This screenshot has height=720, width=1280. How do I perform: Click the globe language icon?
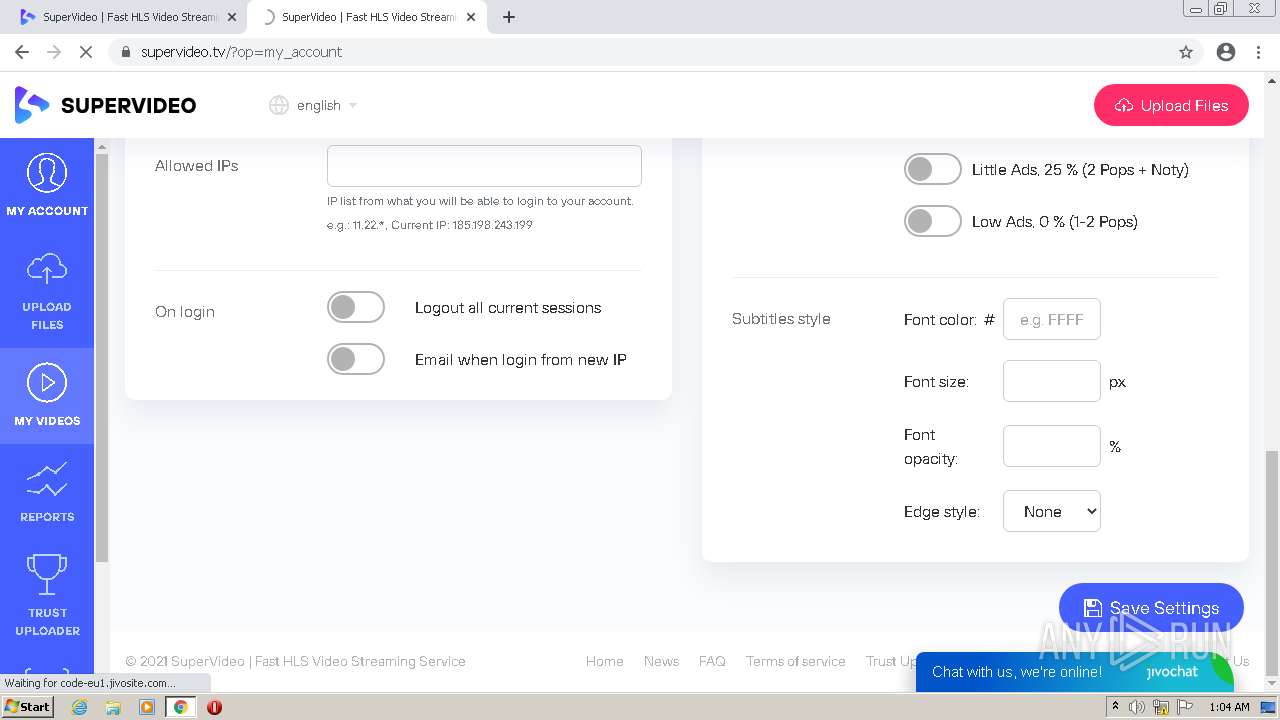(279, 105)
